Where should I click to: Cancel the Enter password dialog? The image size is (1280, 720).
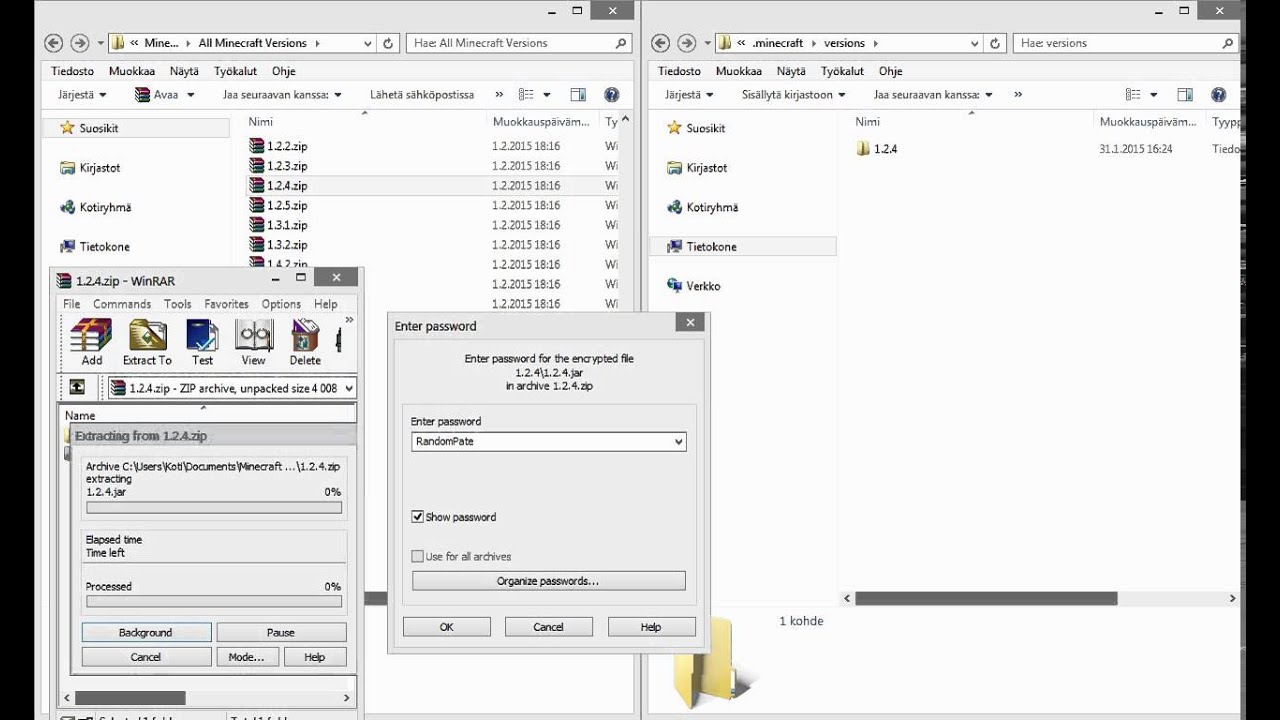548,627
